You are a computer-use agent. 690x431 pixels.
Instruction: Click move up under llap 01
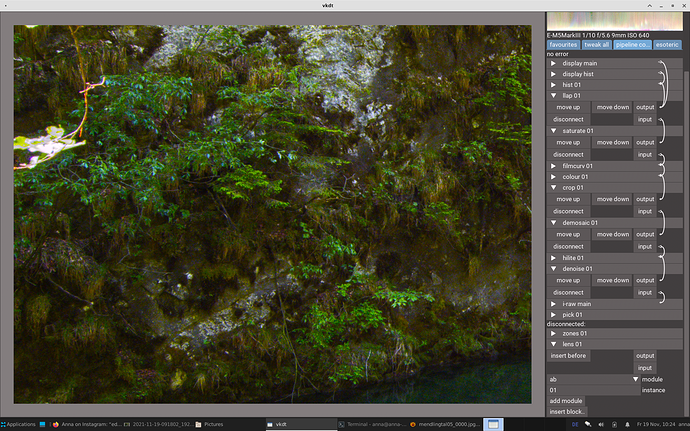568,107
